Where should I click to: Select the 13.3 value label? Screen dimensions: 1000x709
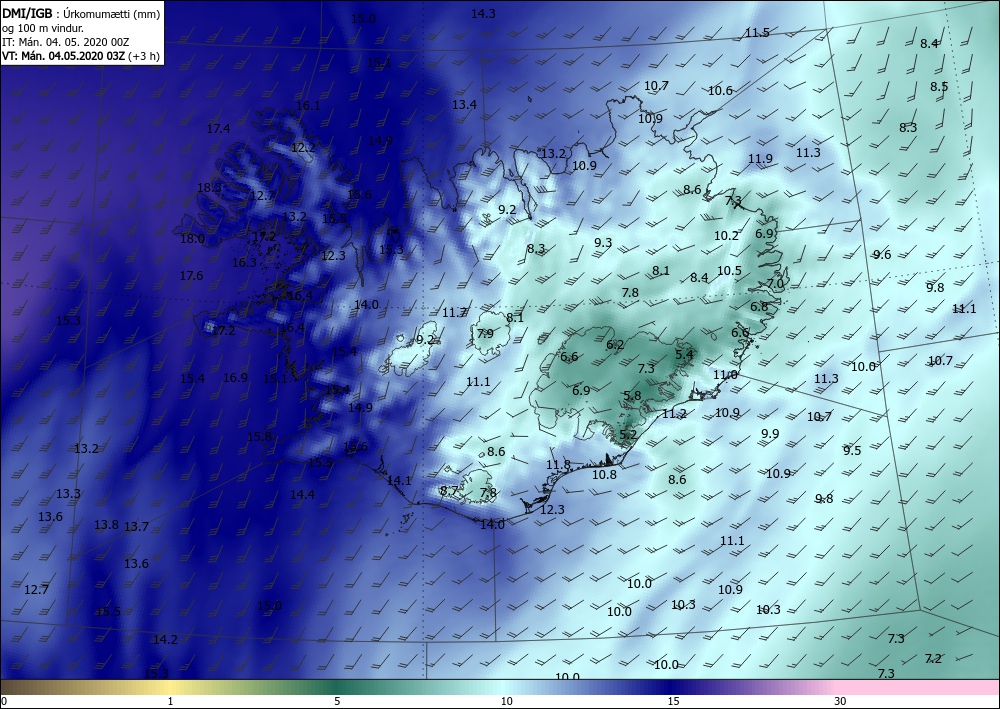click(x=68, y=493)
